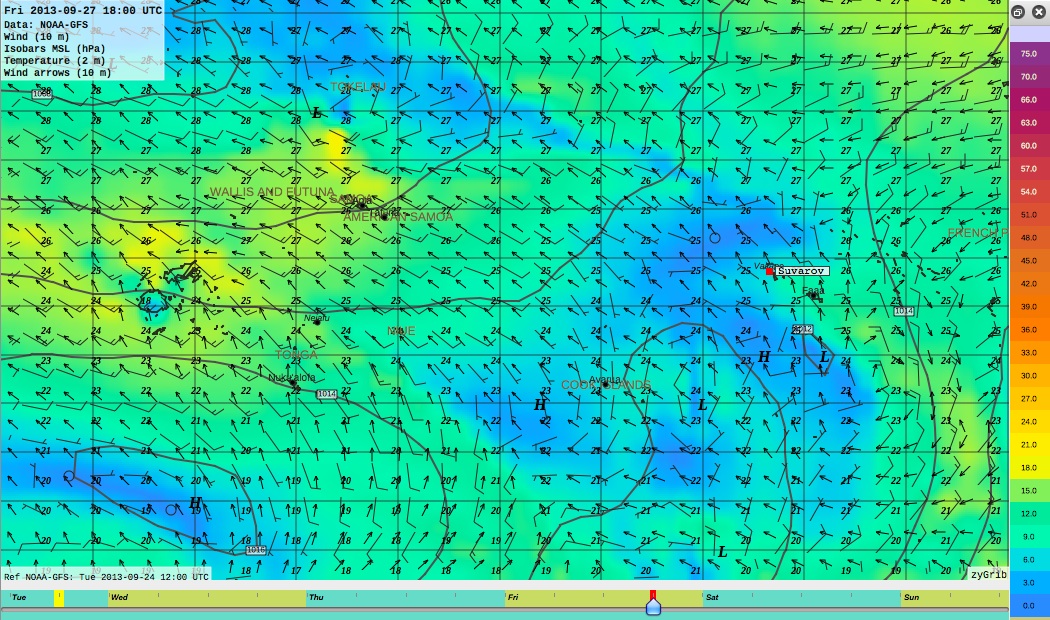Click the low pressure L symbol near Tokelau
Screen dimensions: 1050x620
317,113
